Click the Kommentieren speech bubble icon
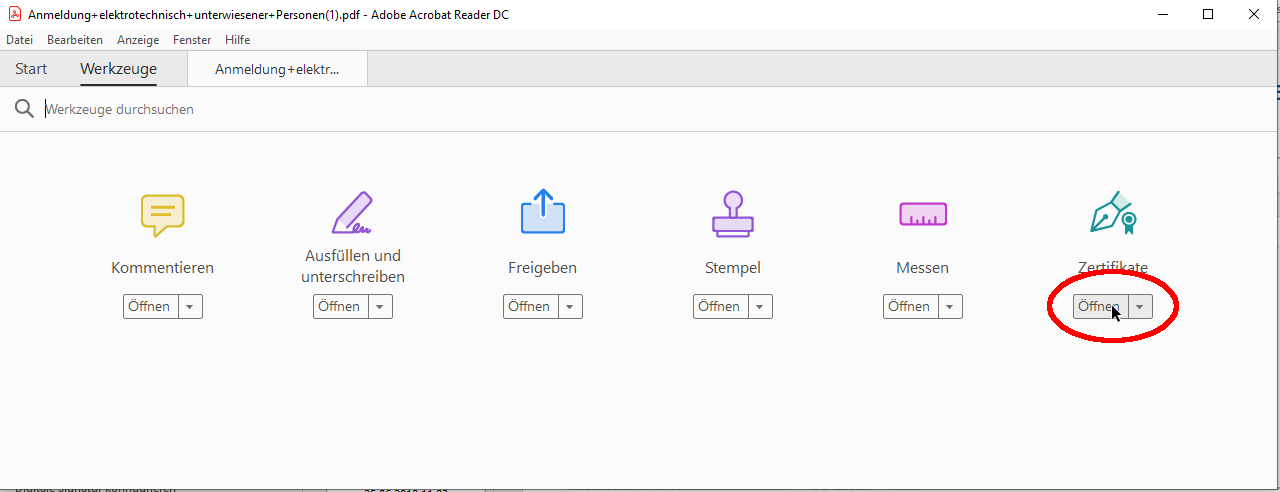1280x492 pixels. click(162, 214)
